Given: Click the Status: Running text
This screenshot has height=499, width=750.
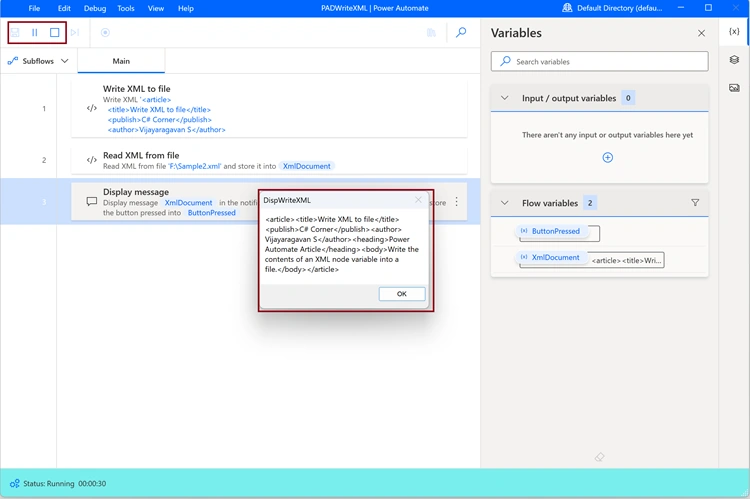Looking at the screenshot, I should click(x=48, y=484).
